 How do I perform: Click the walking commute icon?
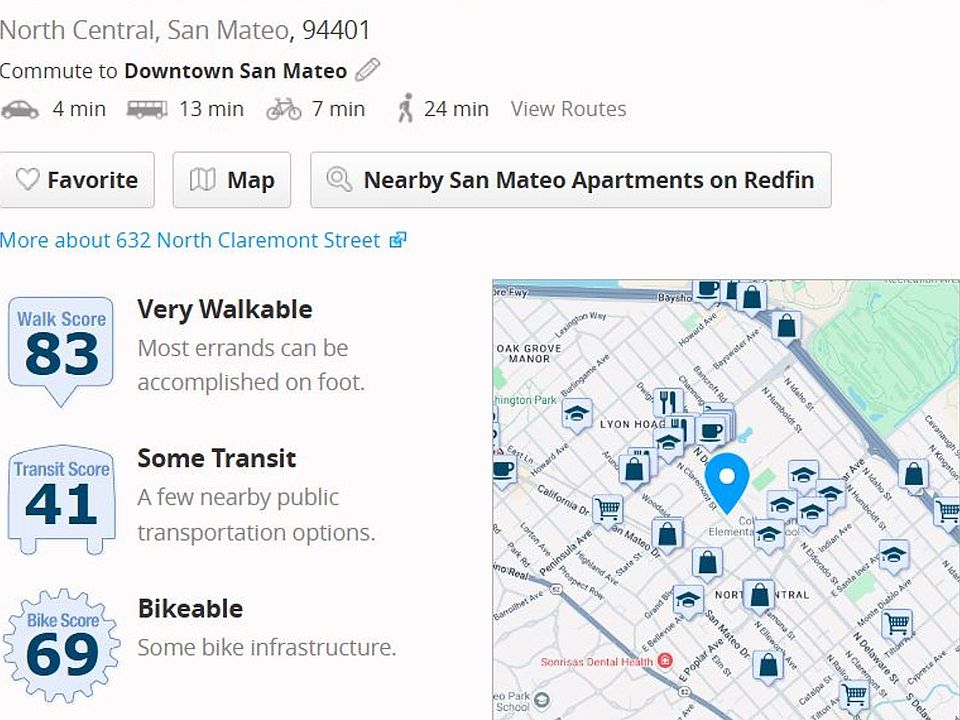pos(405,109)
